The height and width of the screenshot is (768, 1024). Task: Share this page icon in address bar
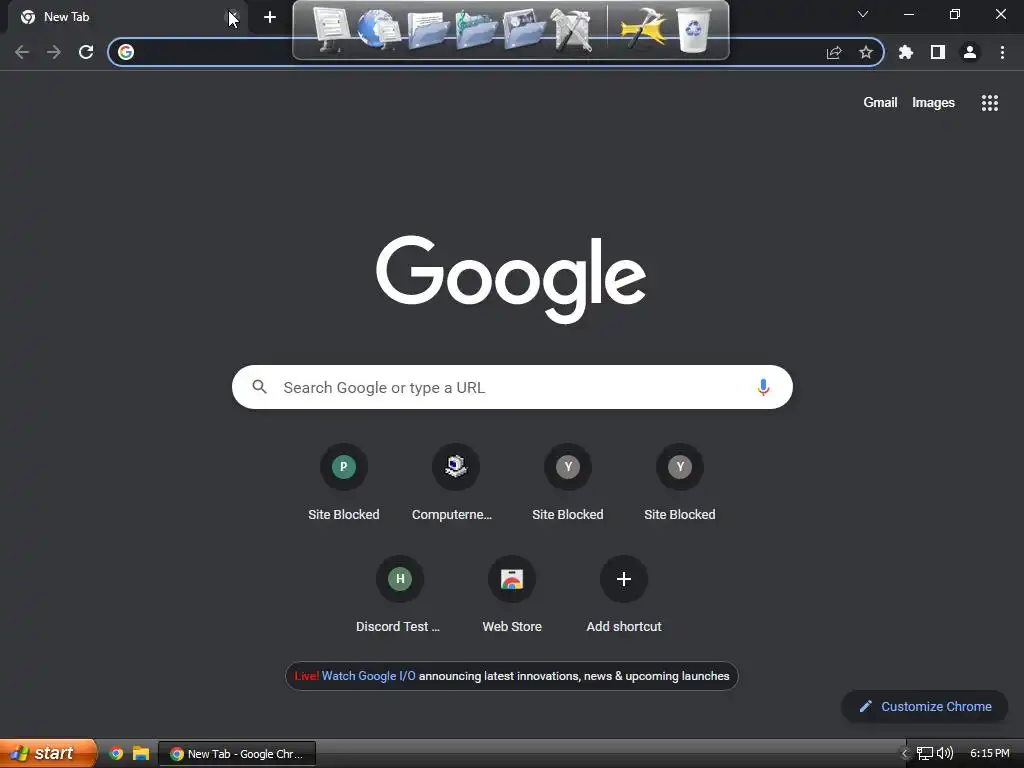coord(834,52)
